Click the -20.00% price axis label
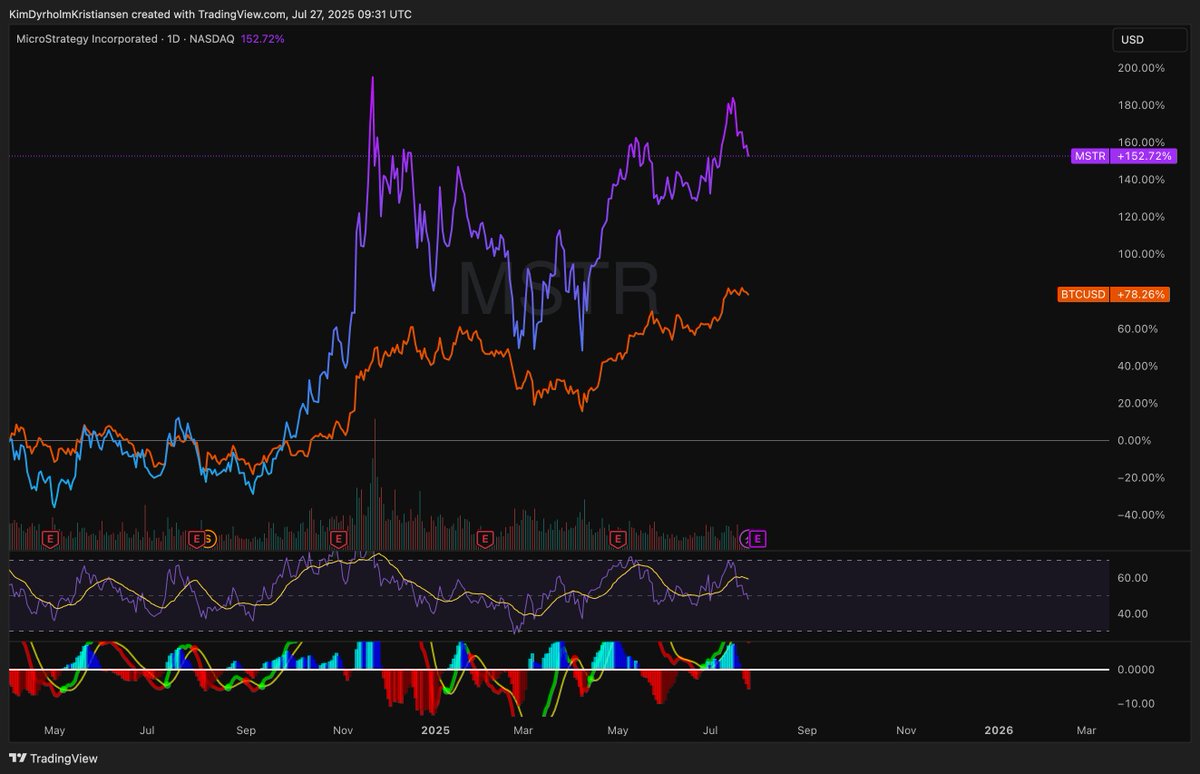The width and height of the screenshot is (1200, 774). coord(1141,478)
